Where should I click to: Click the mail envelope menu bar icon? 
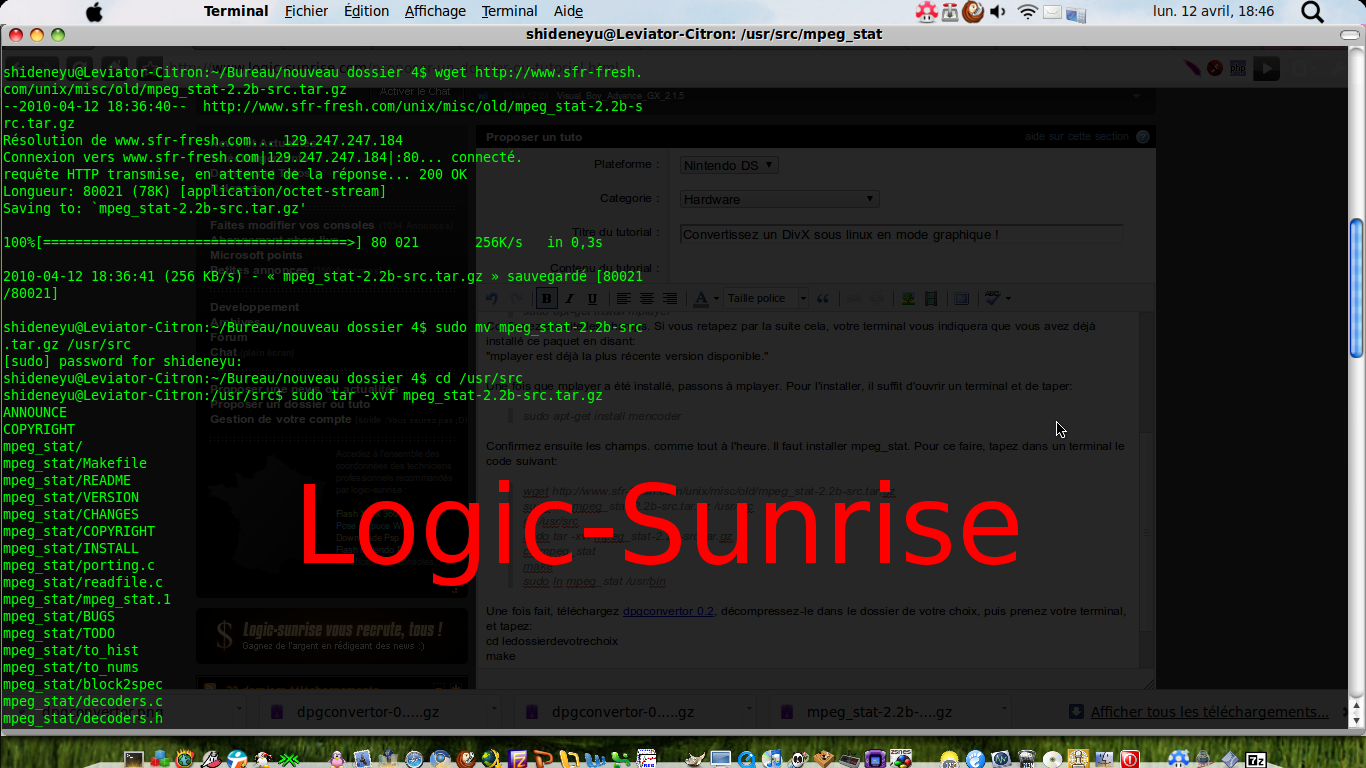point(1052,11)
